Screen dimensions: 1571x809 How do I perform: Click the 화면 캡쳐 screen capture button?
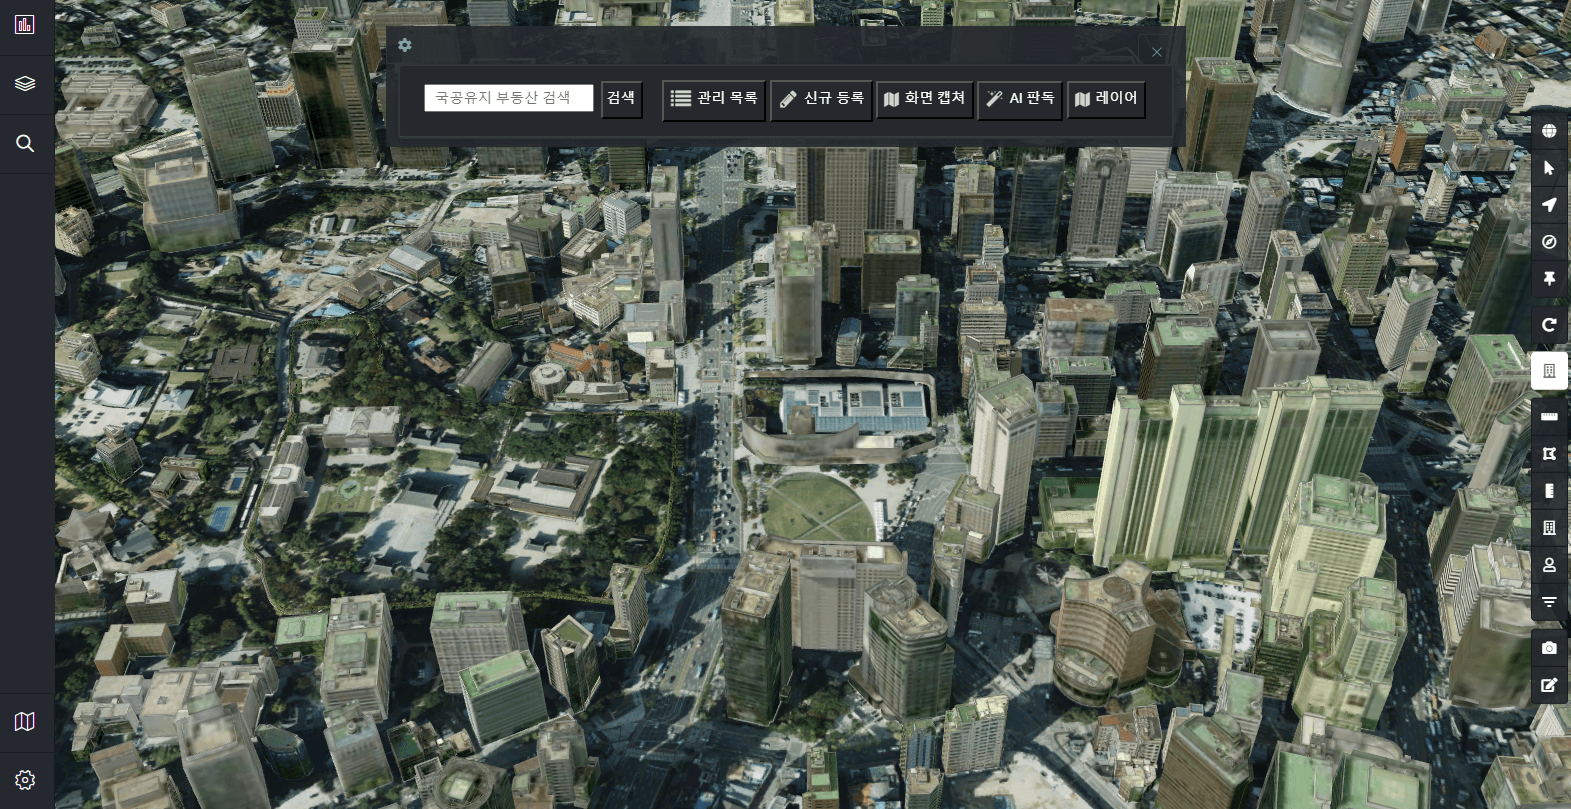pos(925,99)
